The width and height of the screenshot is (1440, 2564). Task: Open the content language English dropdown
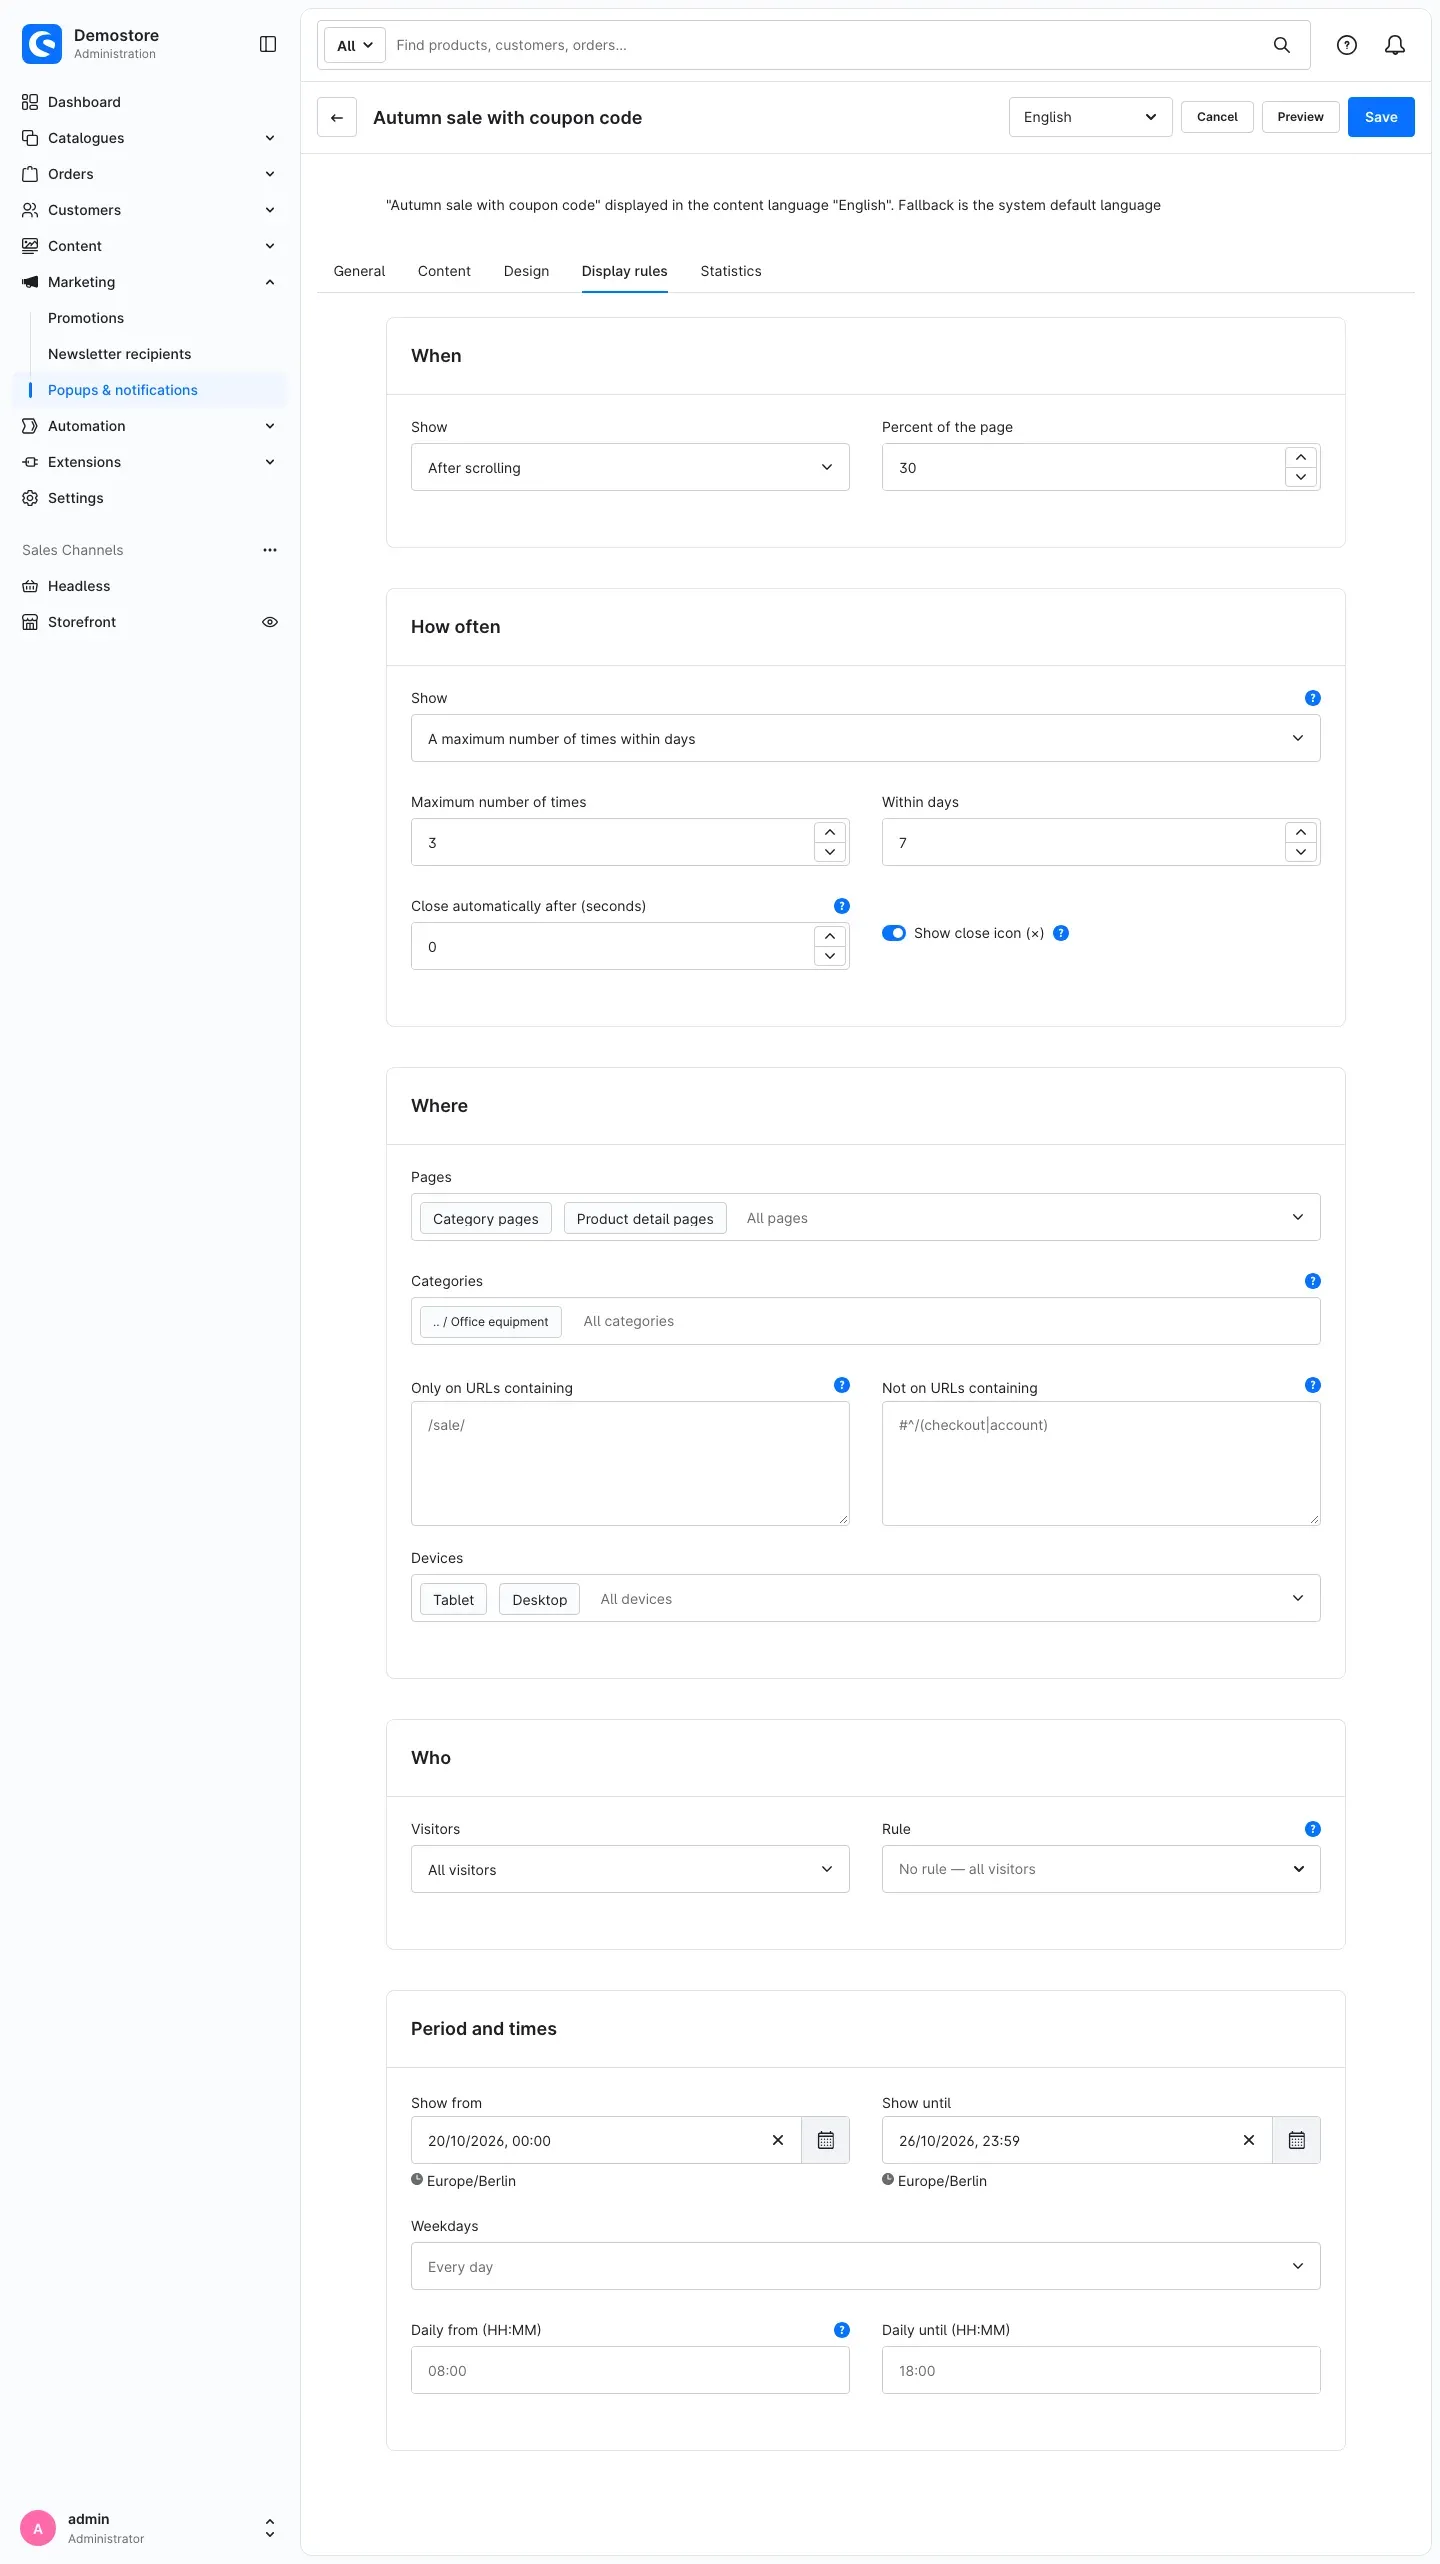tap(1090, 117)
